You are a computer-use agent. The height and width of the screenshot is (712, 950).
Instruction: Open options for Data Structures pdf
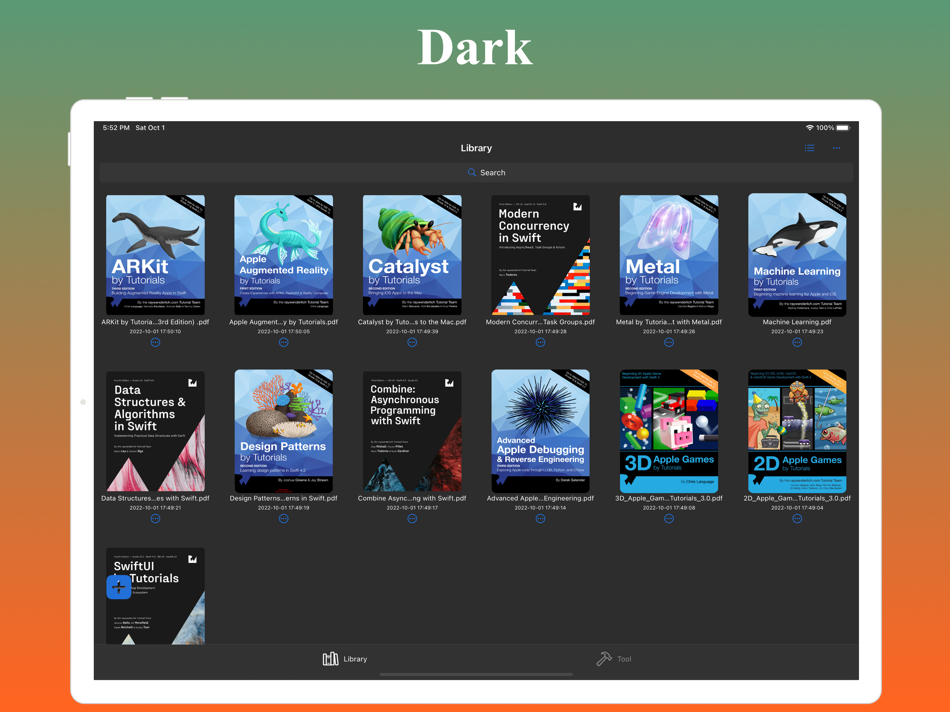click(x=155, y=519)
